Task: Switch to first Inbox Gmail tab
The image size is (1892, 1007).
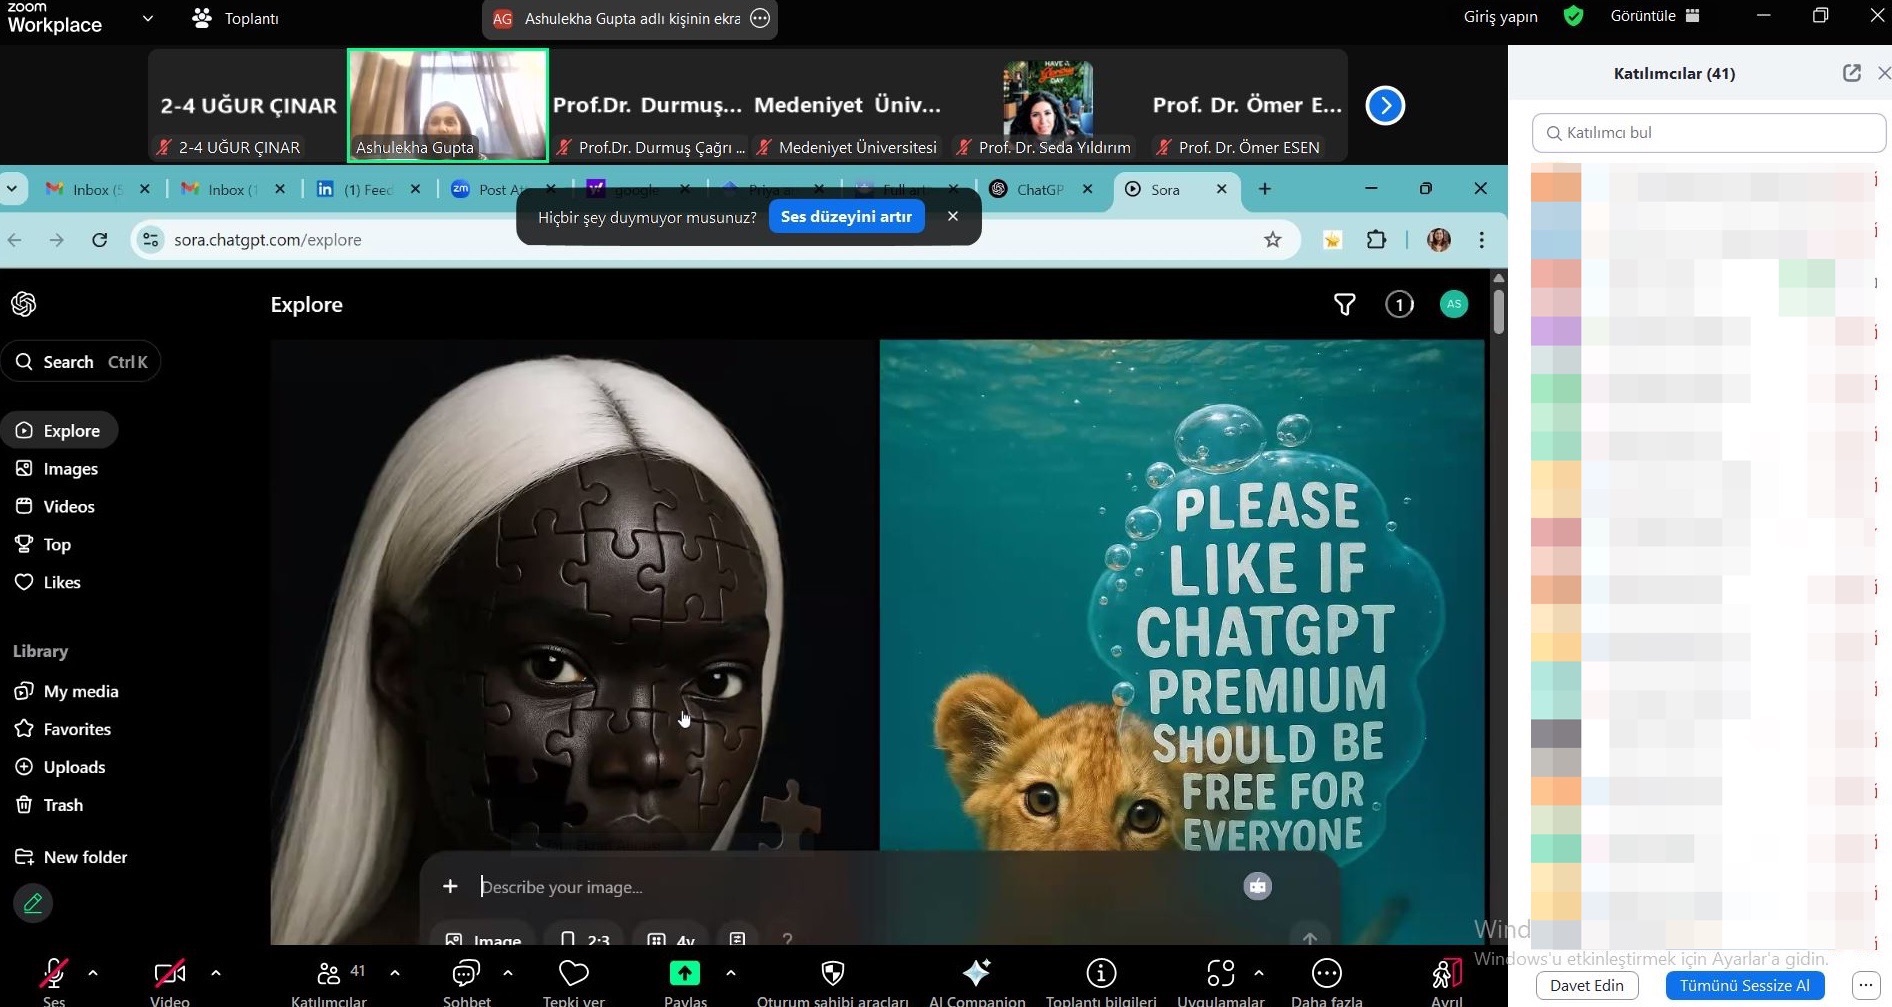Action: coord(97,189)
